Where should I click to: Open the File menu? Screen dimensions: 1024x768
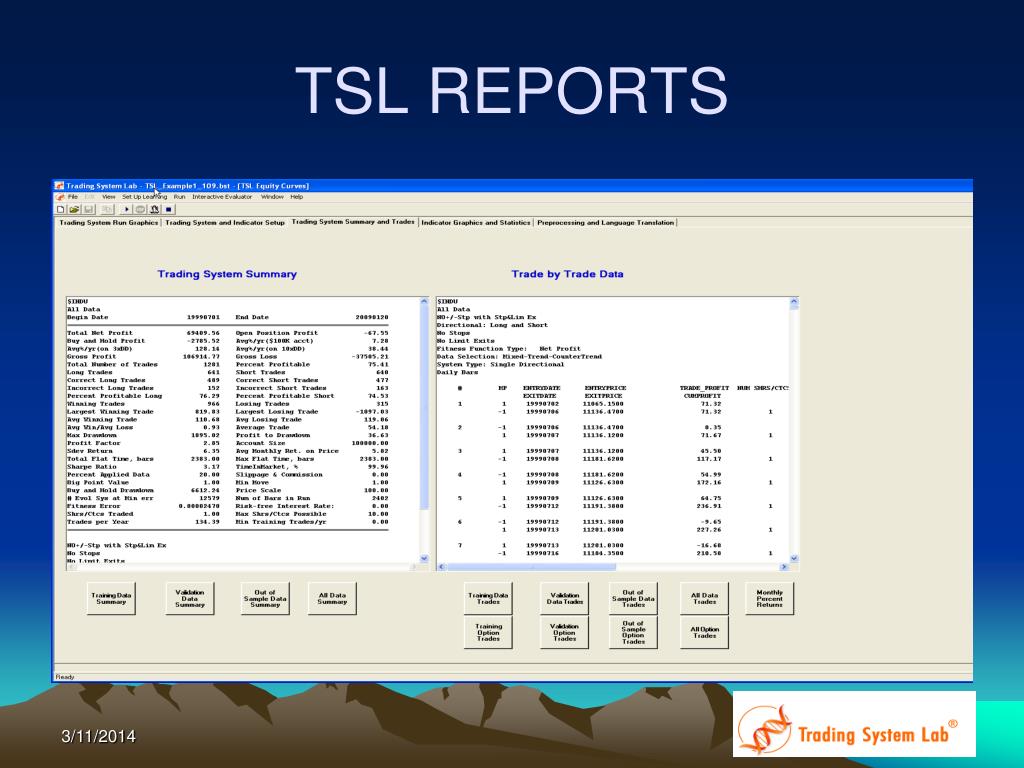(72, 197)
